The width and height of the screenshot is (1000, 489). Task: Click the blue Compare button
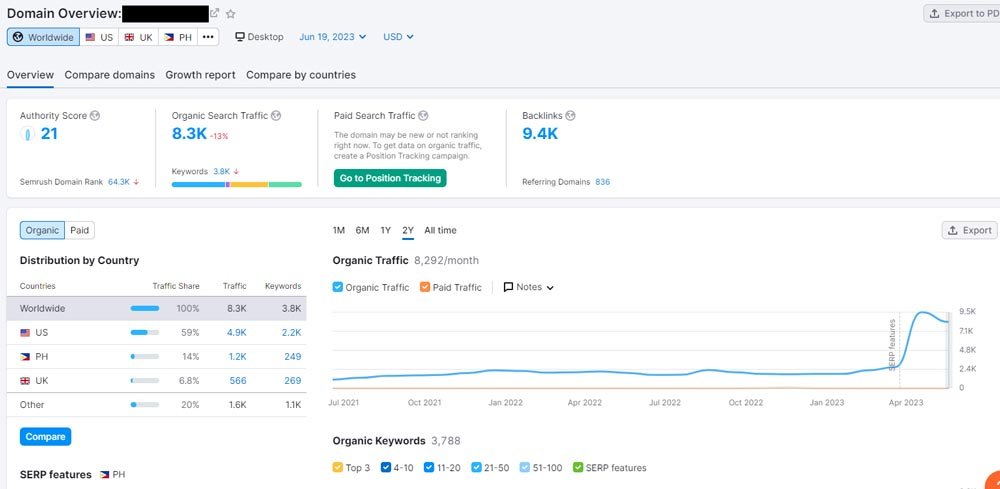click(45, 437)
